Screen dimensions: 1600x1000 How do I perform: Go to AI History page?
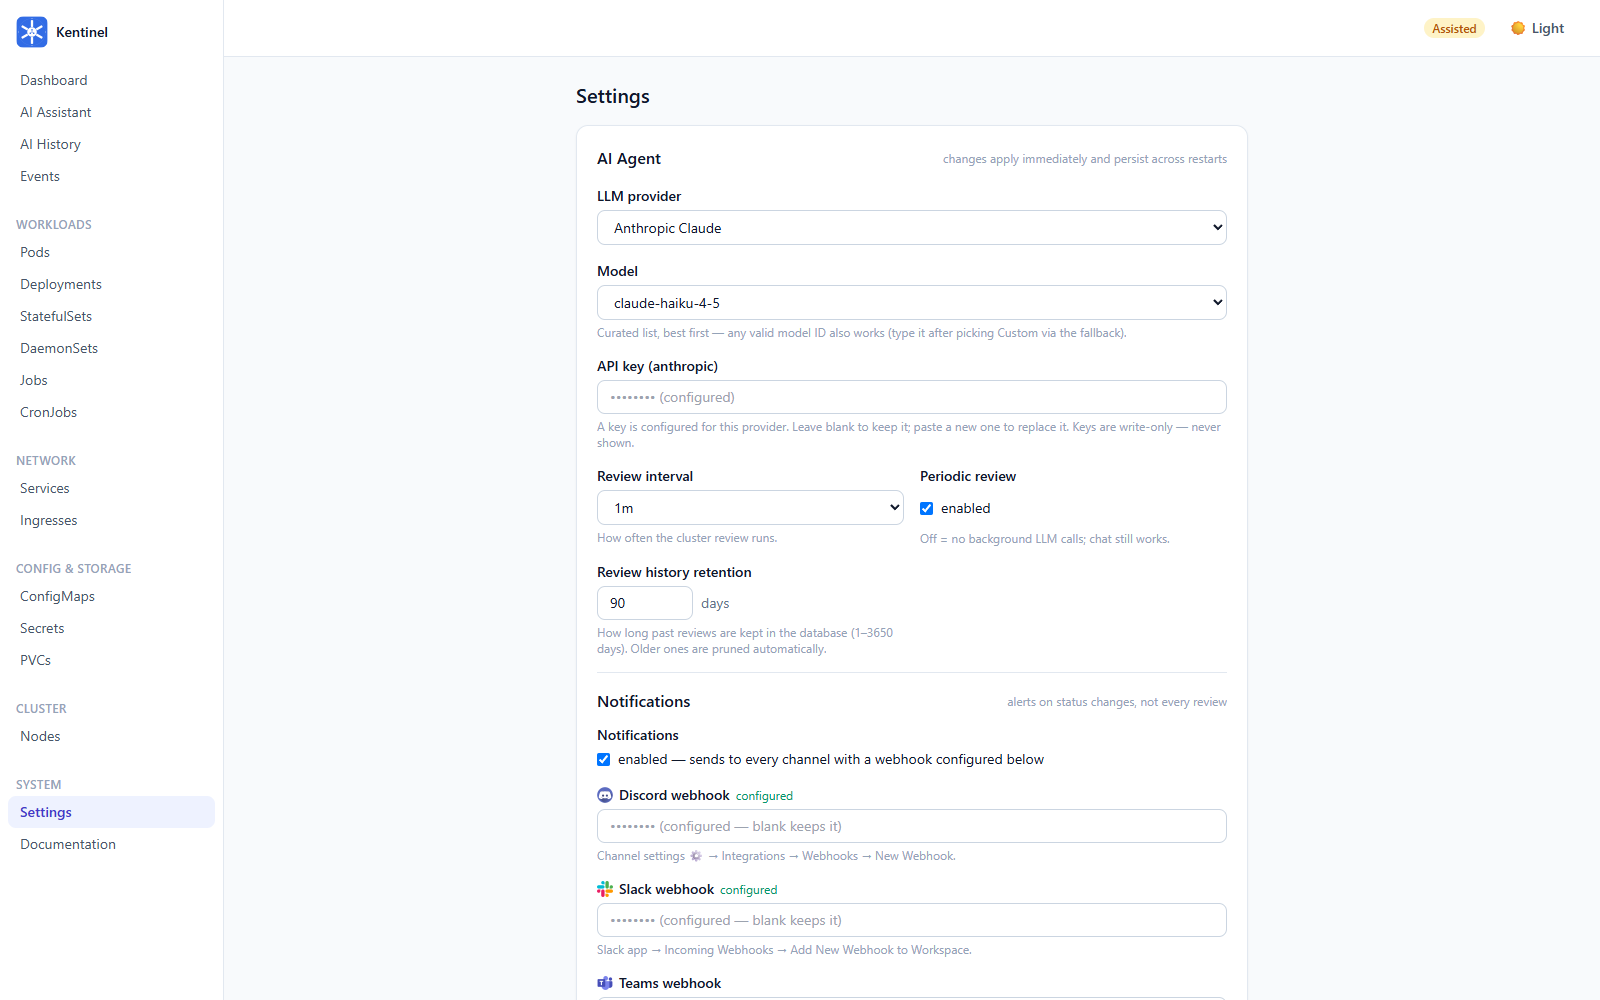111,144
